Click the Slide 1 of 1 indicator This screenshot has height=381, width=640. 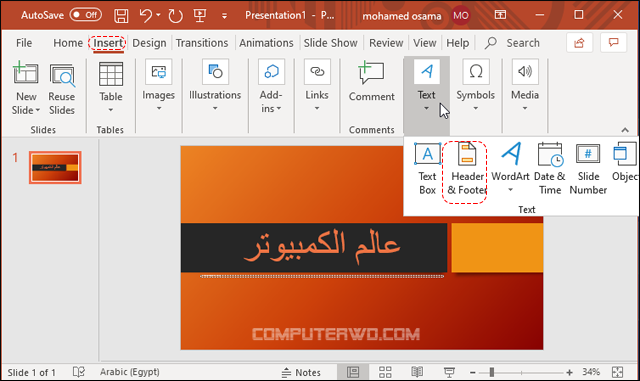tap(31, 372)
